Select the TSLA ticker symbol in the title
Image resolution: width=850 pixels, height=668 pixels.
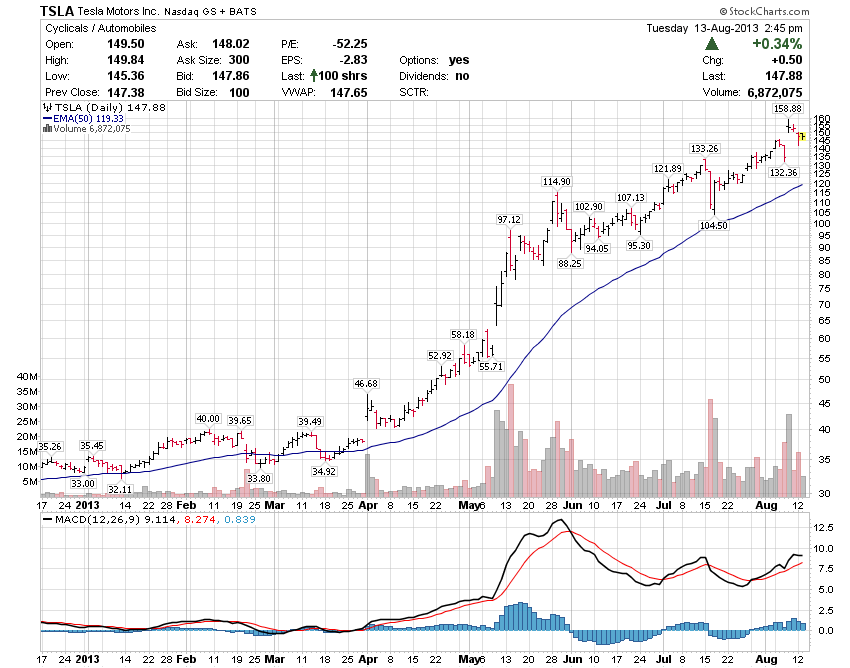click(x=57, y=11)
